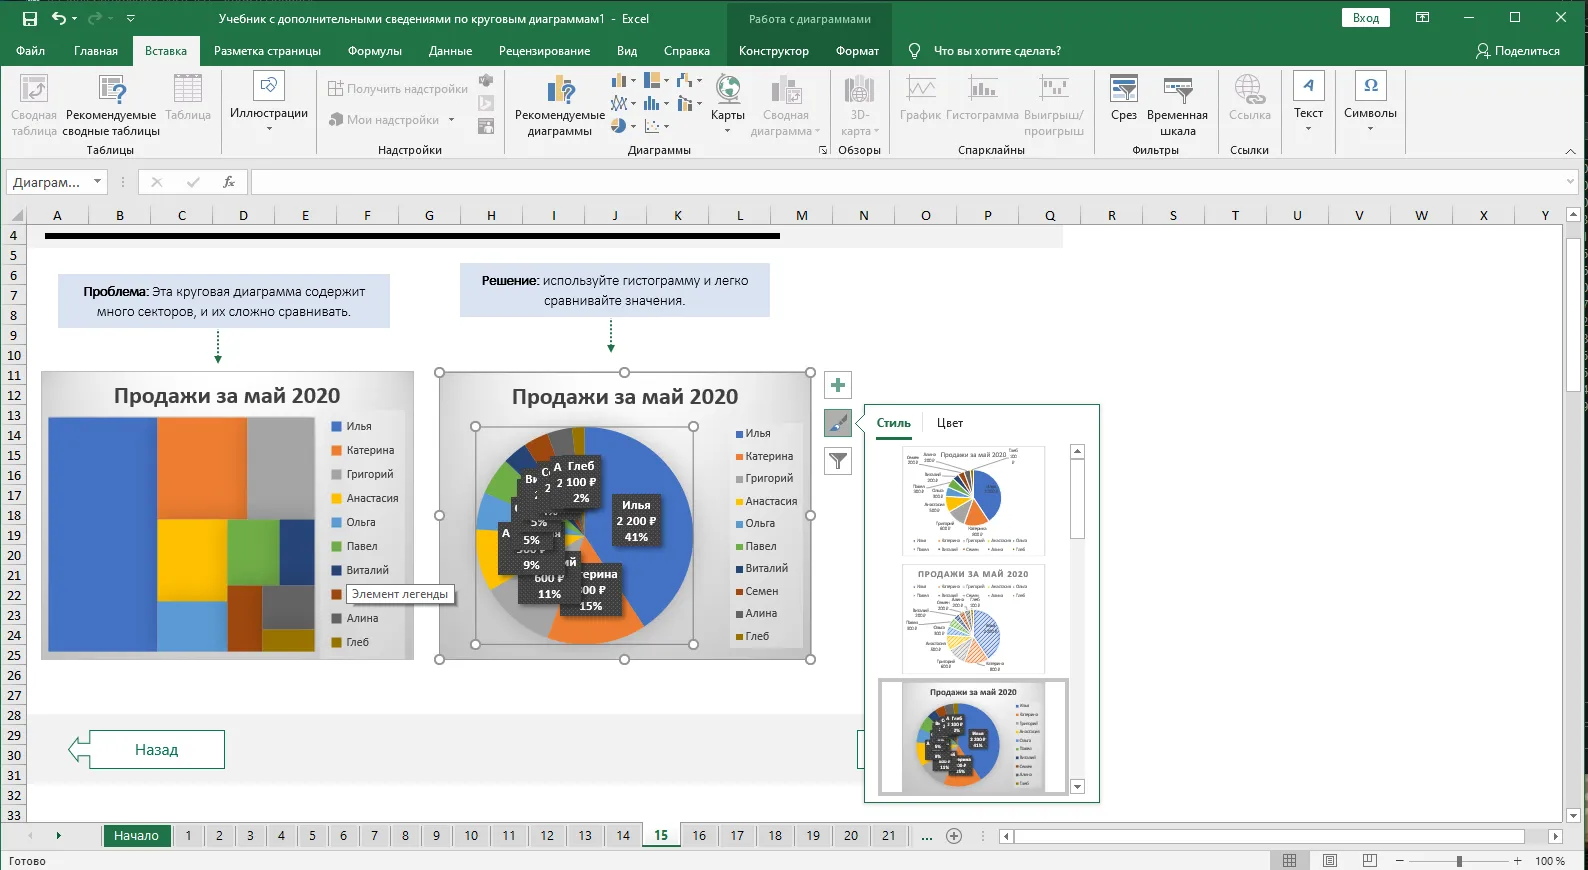The width and height of the screenshot is (1588, 870).
Task: Click the Назад button
Action: (157, 749)
